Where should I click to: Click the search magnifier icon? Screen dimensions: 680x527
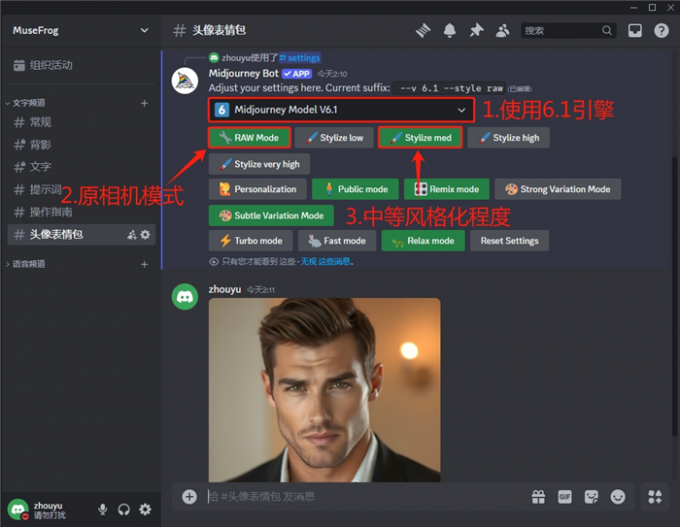(607, 30)
